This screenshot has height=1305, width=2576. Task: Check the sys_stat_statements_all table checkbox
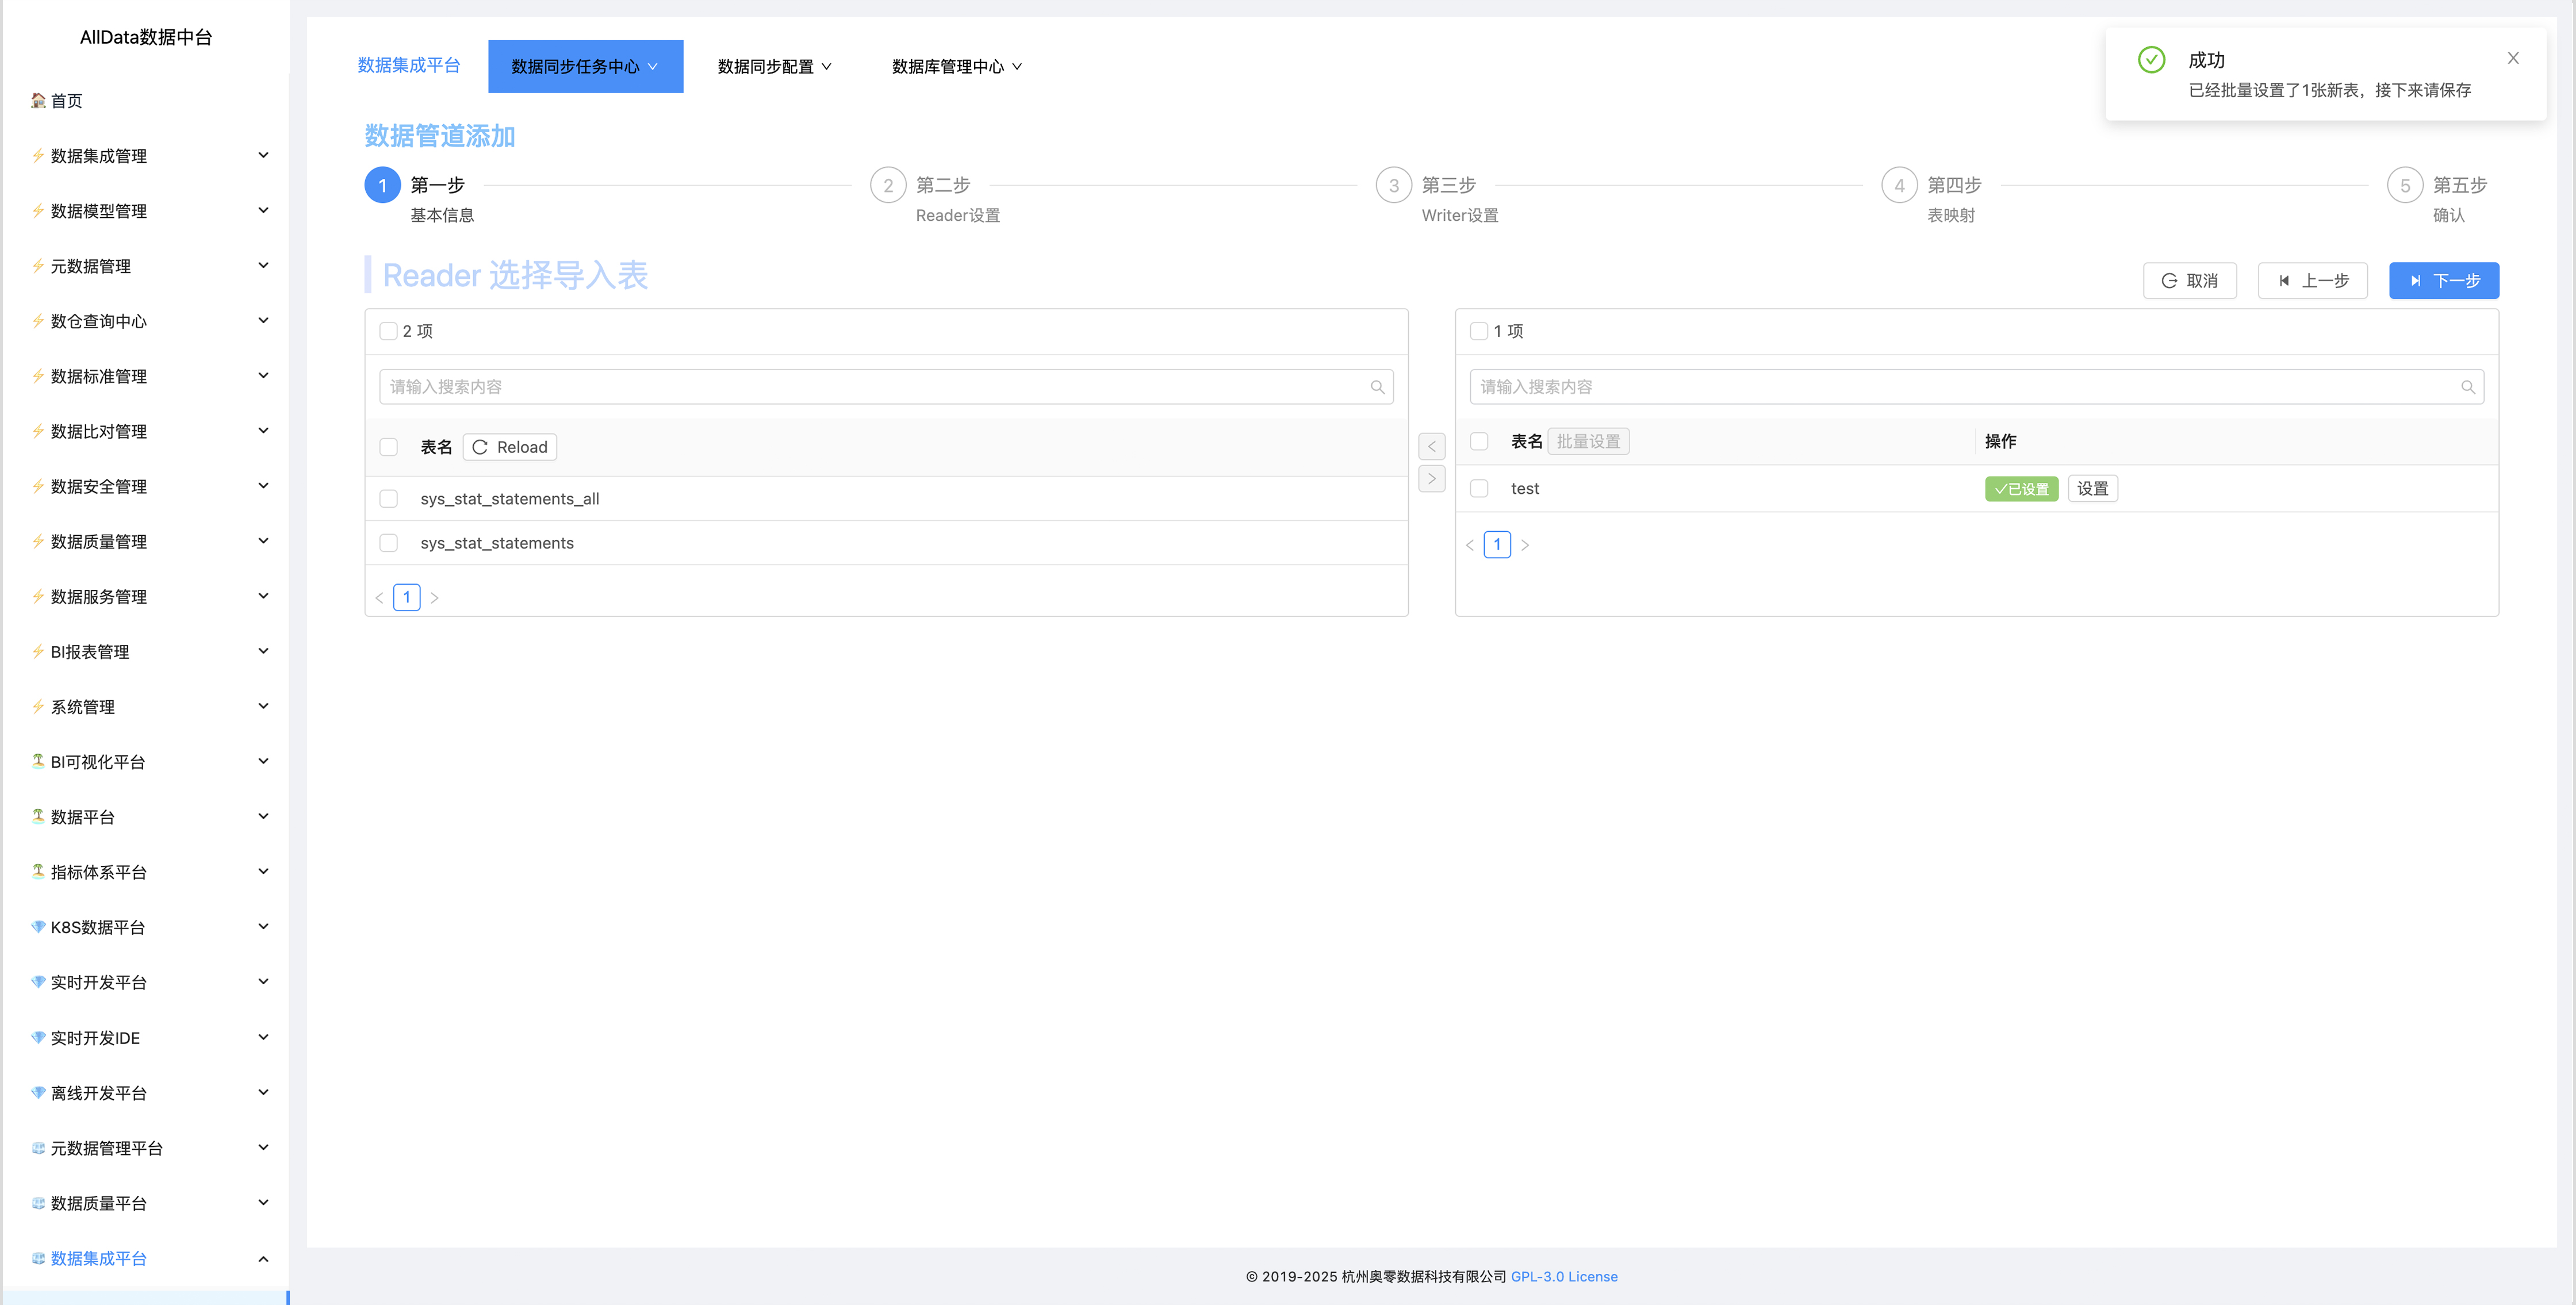coord(389,498)
